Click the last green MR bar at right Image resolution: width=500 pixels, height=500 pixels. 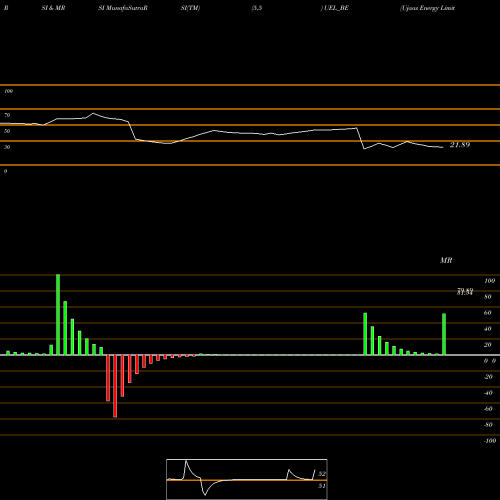[444, 334]
